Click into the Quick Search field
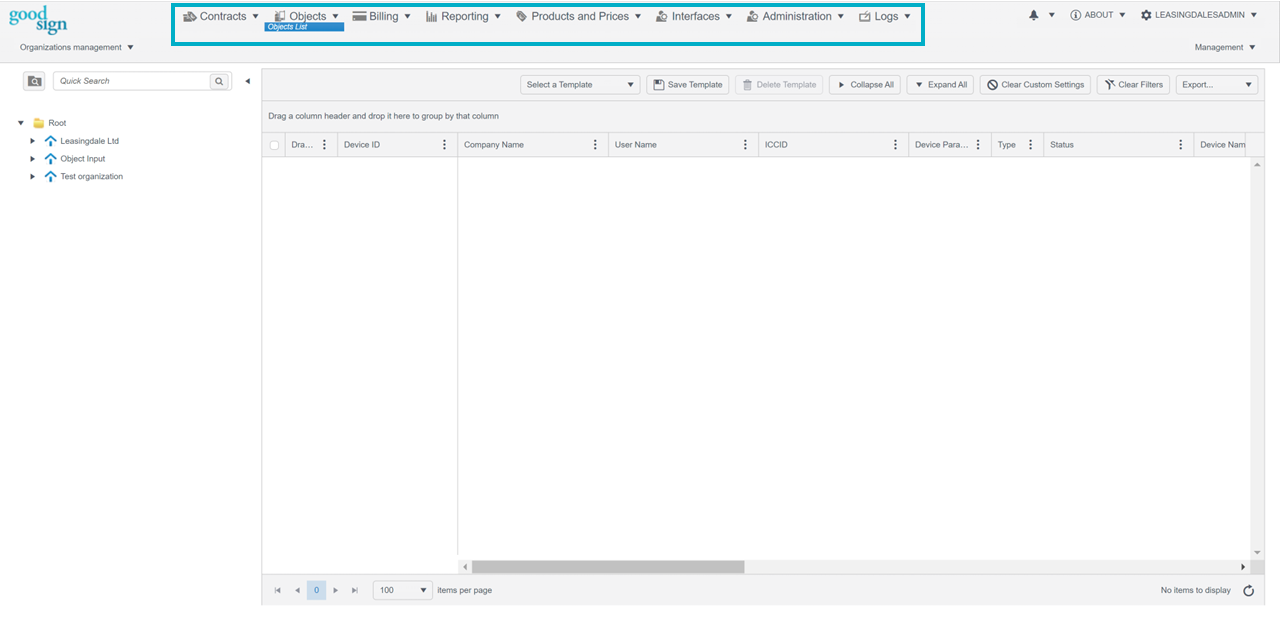The height and width of the screenshot is (633, 1280). [x=130, y=81]
